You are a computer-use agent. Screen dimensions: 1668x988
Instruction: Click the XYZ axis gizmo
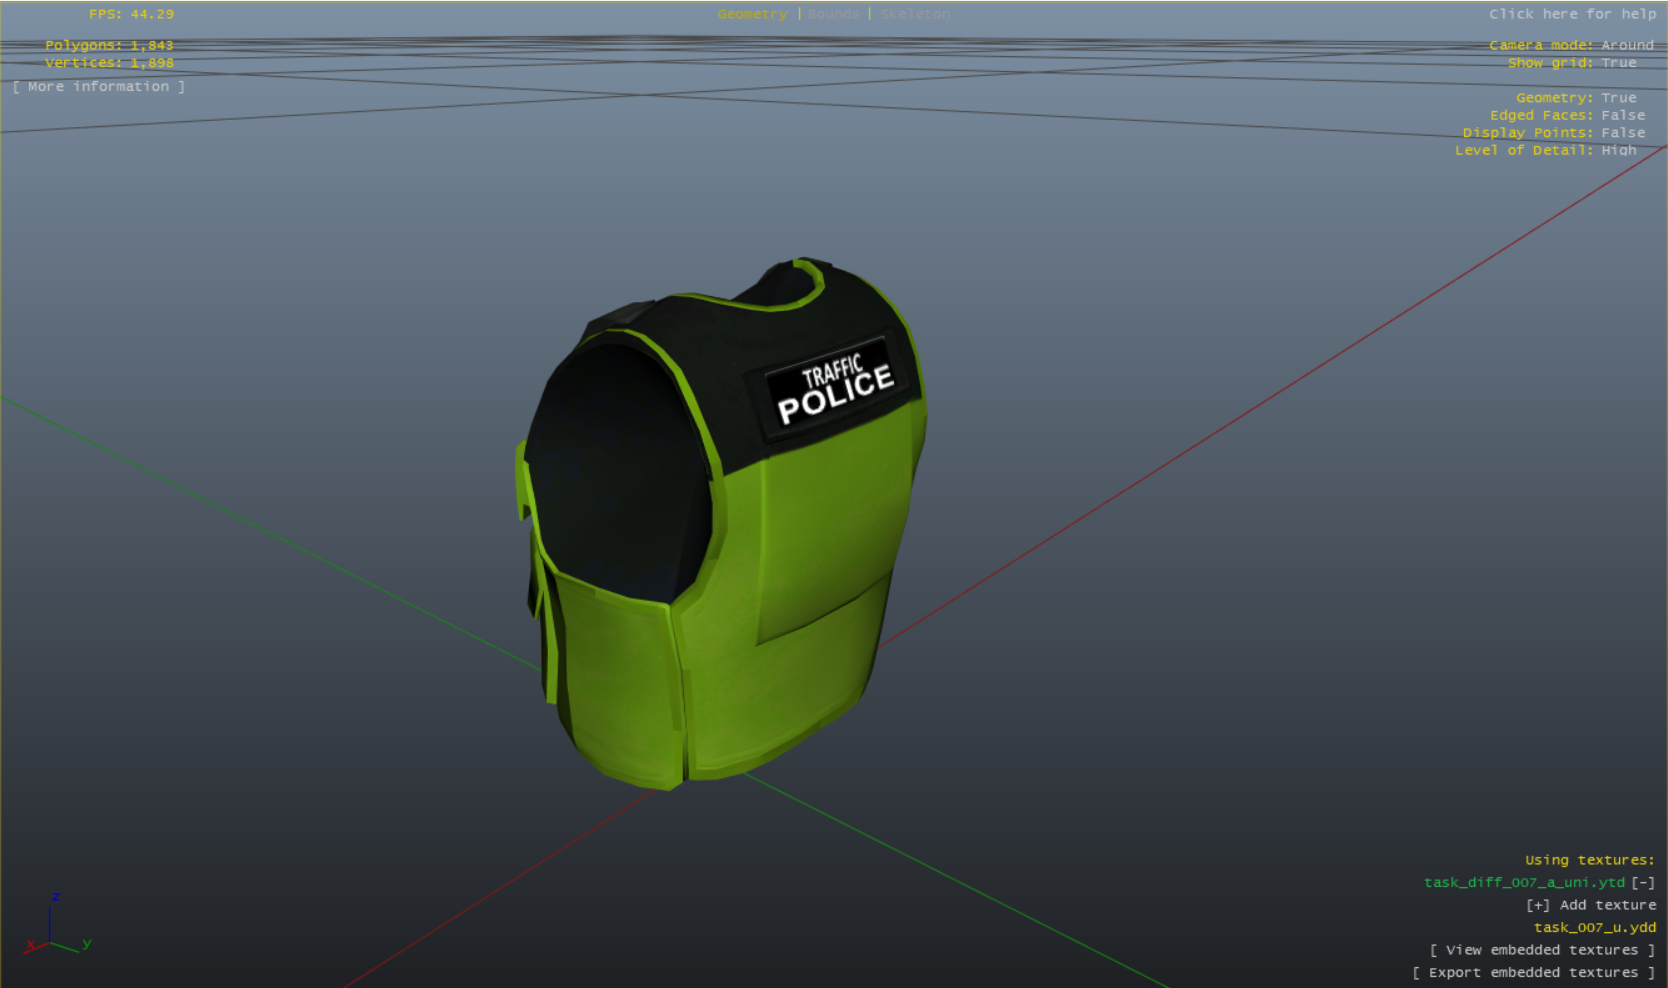[x=54, y=930]
